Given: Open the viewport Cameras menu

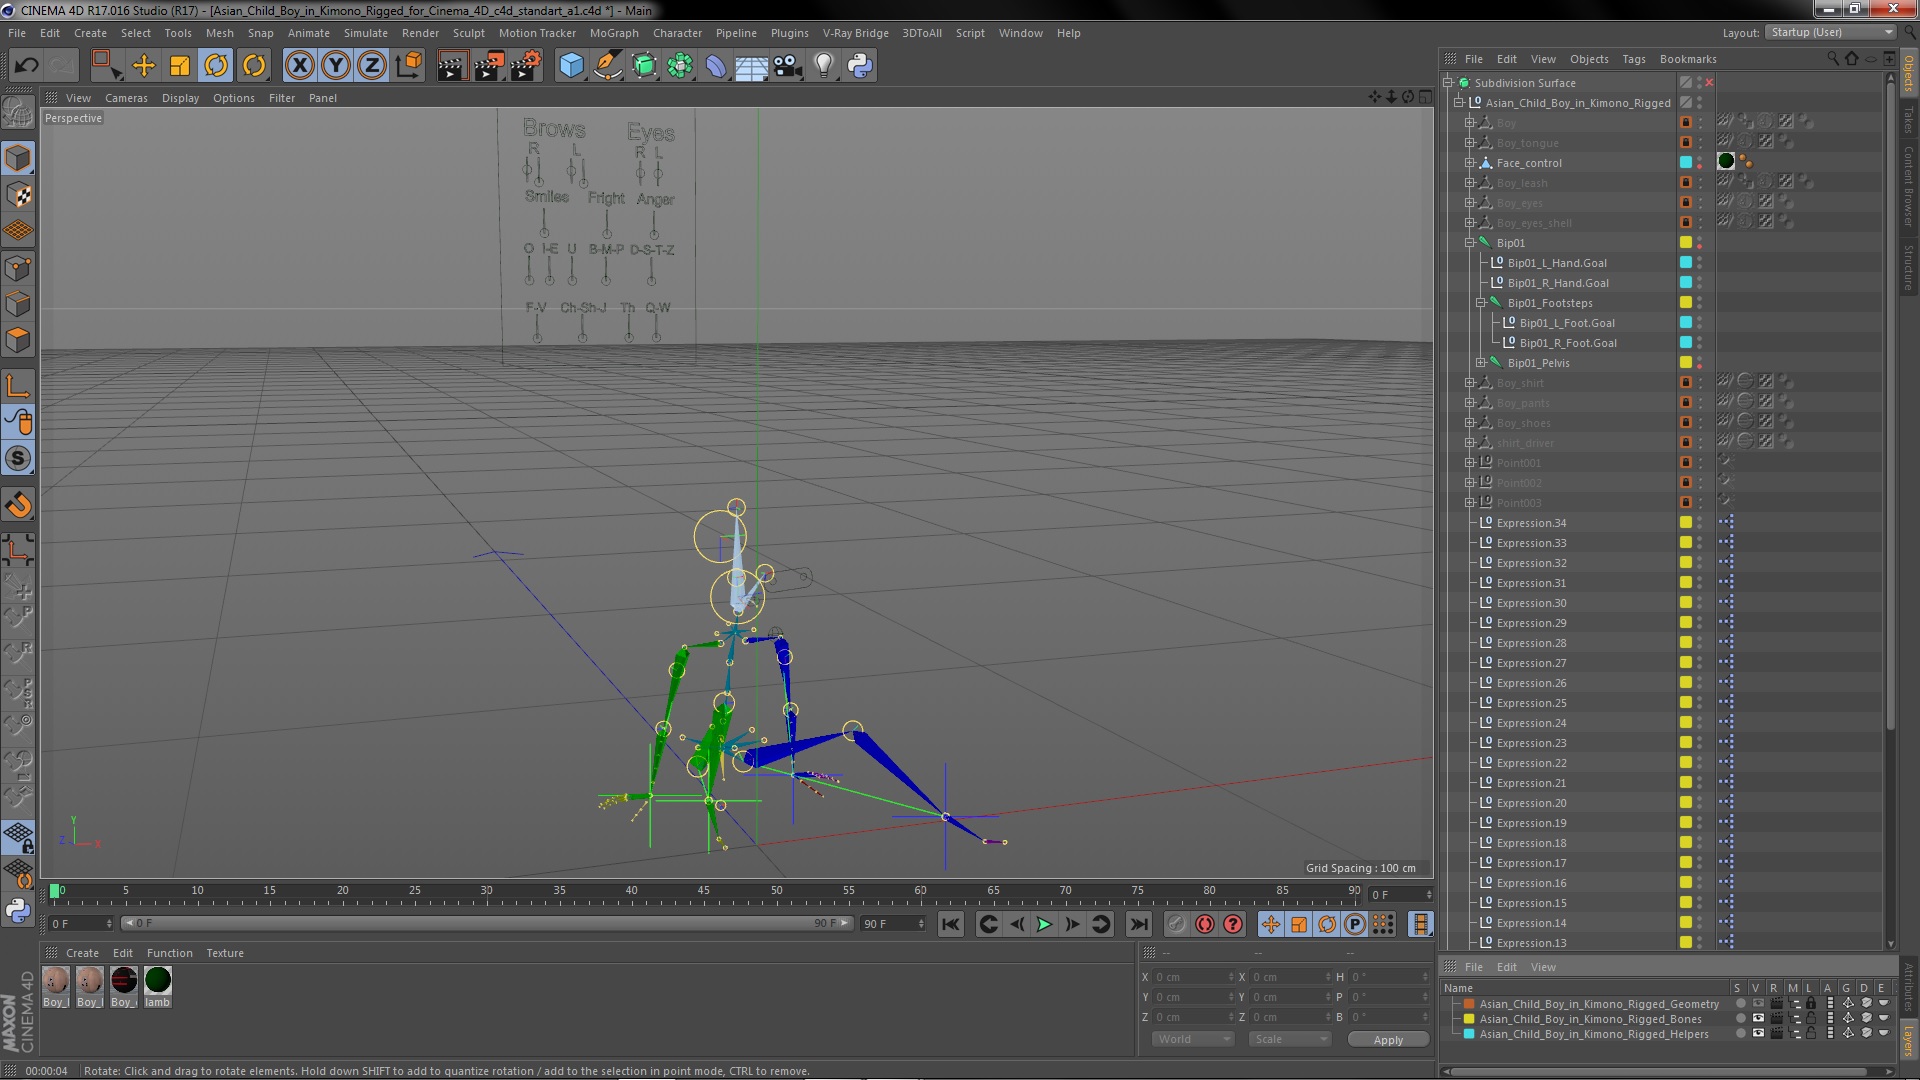Looking at the screenshot, I should click(x=126, y=98).
